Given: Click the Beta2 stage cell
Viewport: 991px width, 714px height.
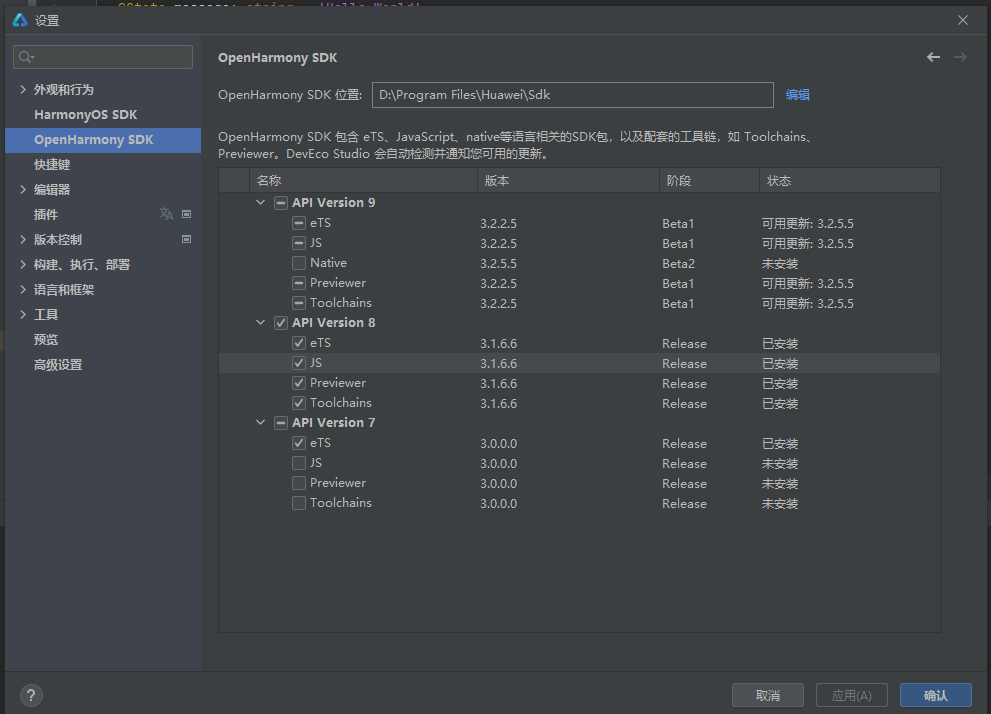Looking at the screenshot, I should pyautogui.click(x=678, y=263).
